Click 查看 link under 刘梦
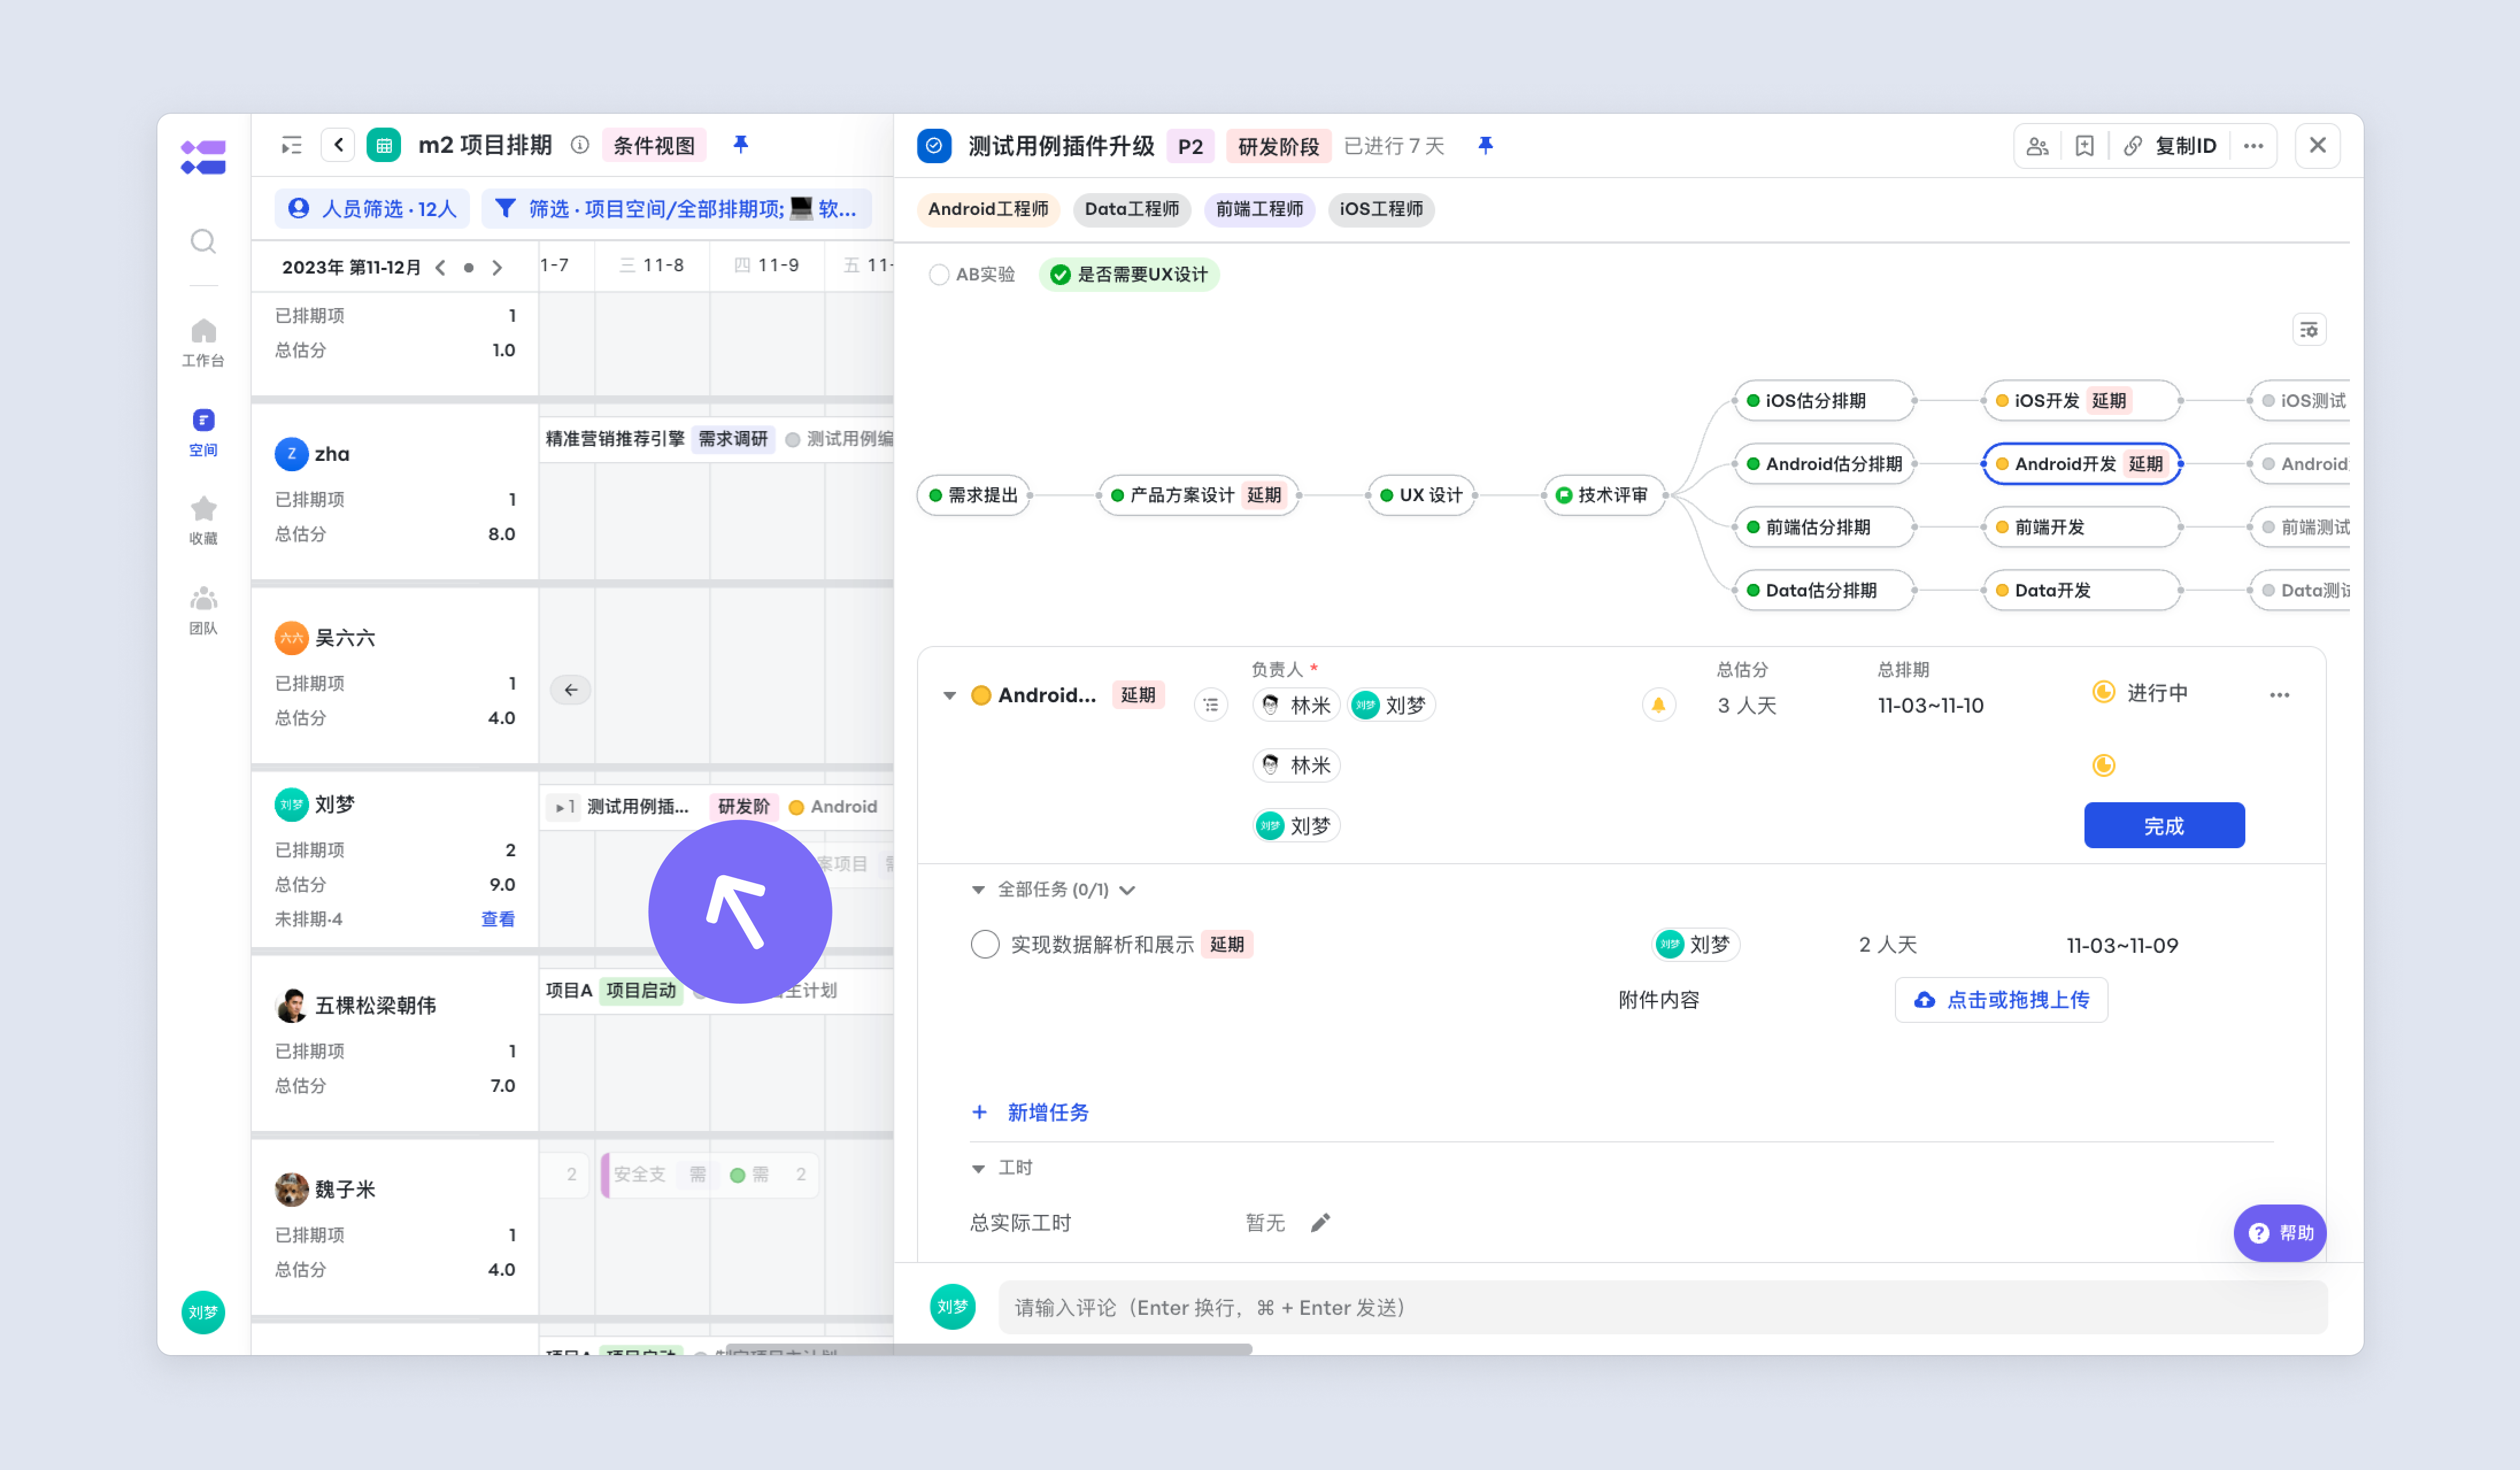This screenshot has height=1470, width=2520. pos(498,919)
